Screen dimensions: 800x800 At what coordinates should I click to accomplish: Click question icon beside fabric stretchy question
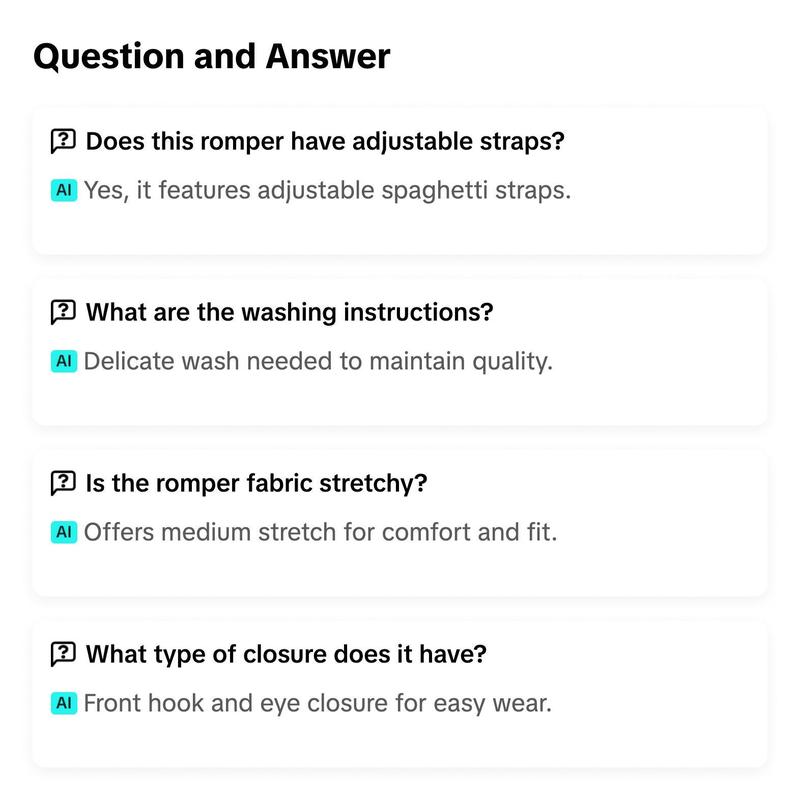pyautogui.click(x=63, y=483)
